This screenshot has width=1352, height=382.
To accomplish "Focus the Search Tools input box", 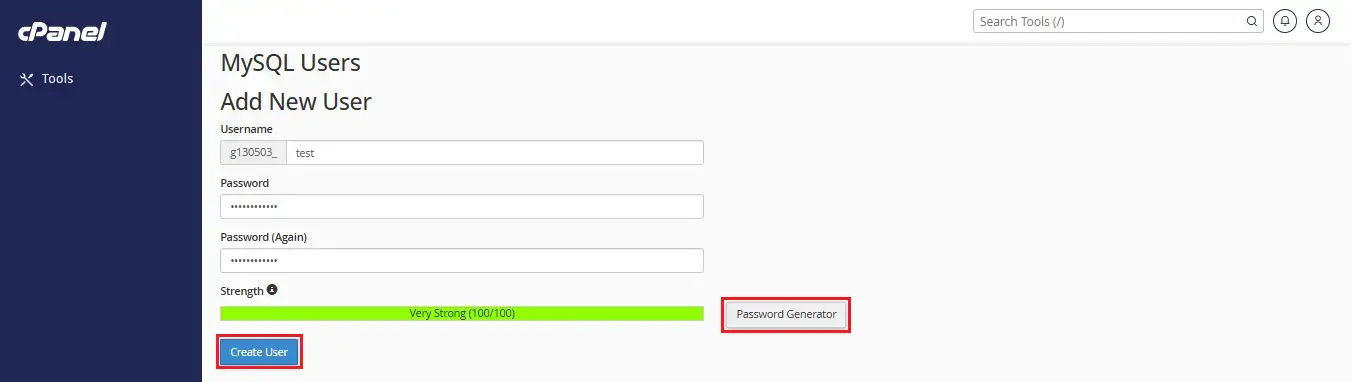I will coord(1110,21).
